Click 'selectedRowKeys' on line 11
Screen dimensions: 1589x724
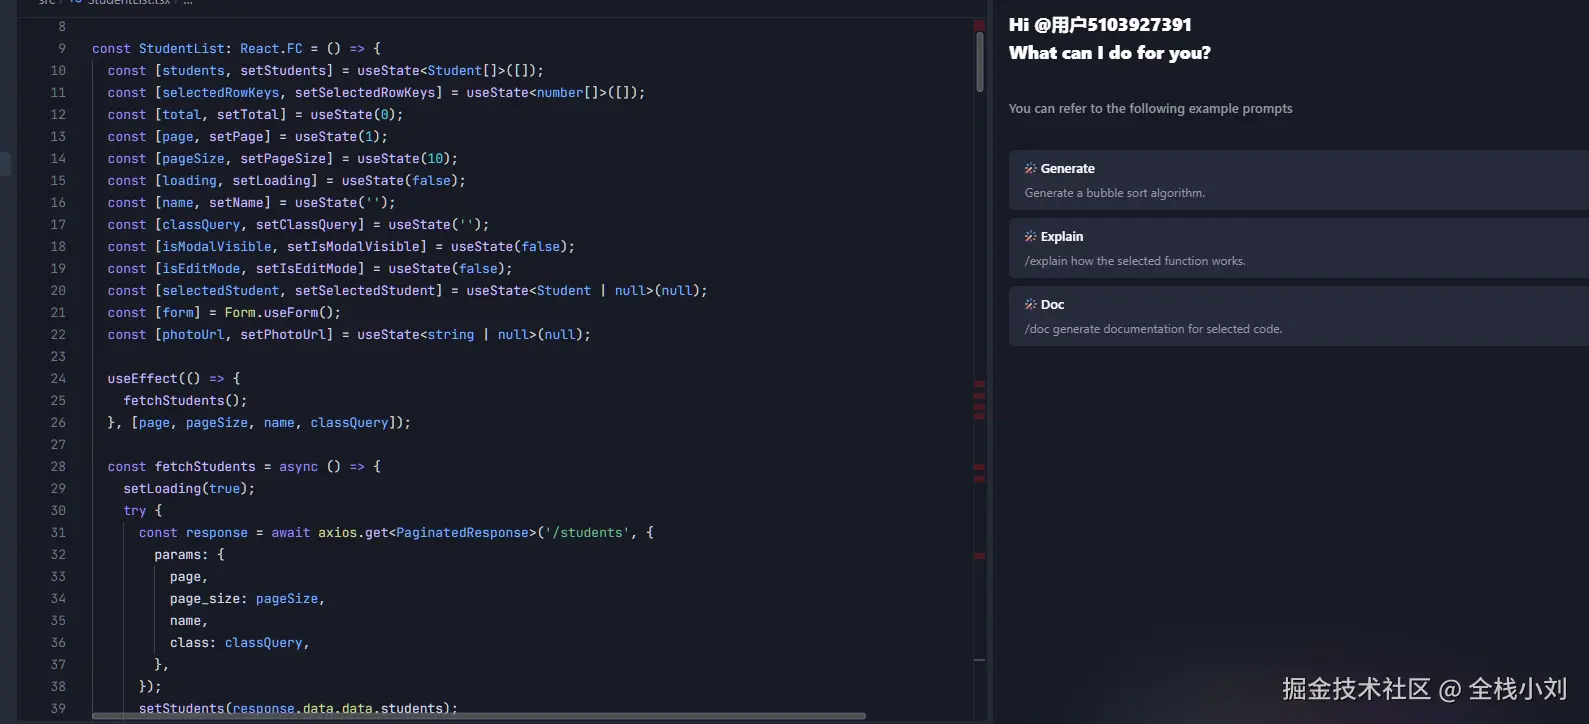tap(221, 92)
